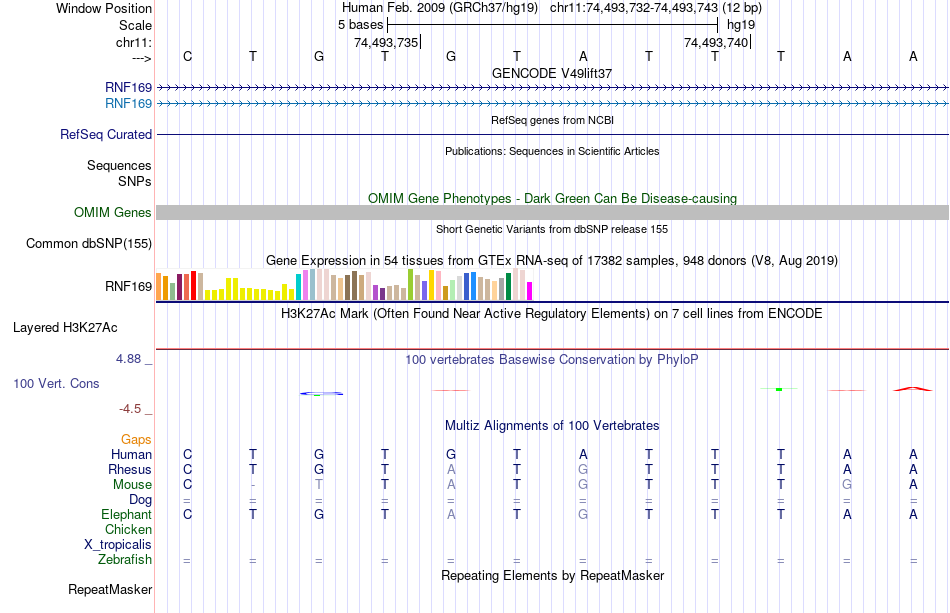The image size is (950, 613).
Task: Click the Short Genetic Variants dbSNP title
Action: [x=552, y=229]
